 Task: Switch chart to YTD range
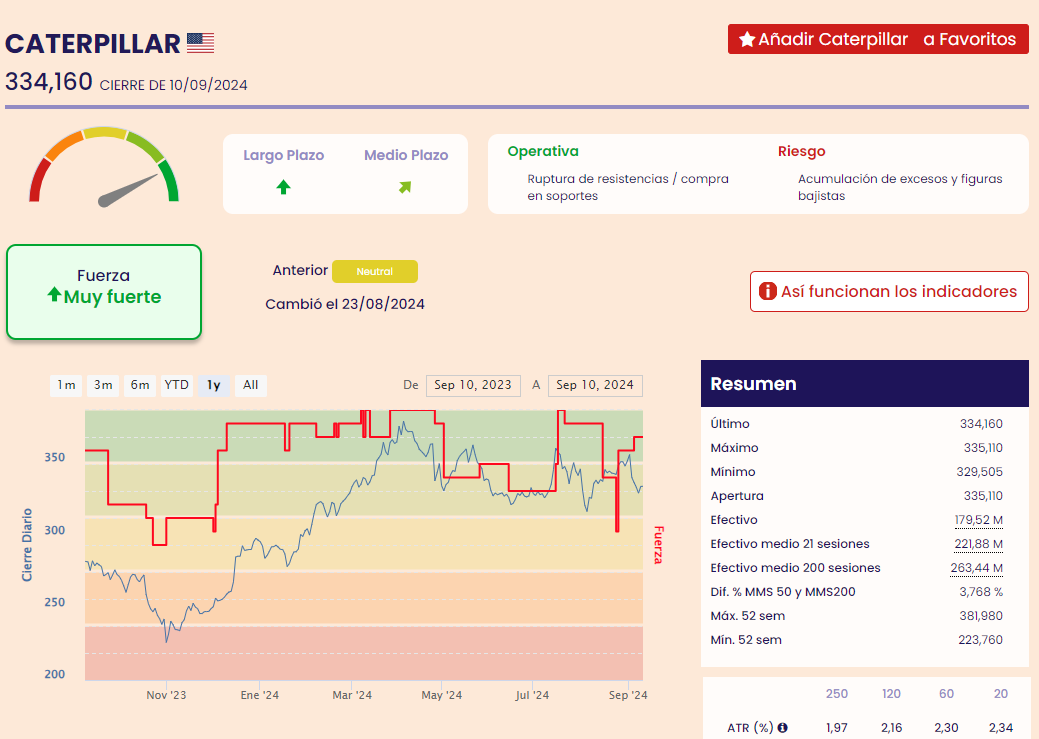tap(177, 385)
